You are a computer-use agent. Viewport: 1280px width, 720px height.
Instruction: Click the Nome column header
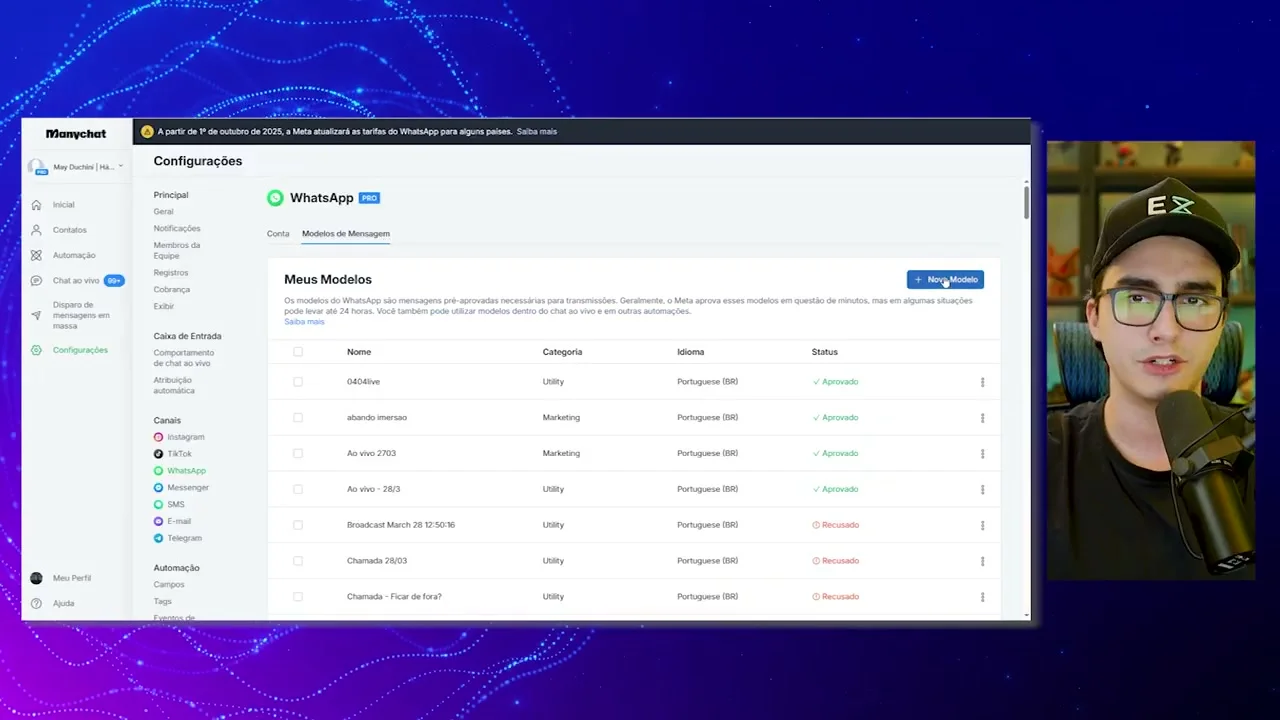pyautogui.click(x=359, y=352)
